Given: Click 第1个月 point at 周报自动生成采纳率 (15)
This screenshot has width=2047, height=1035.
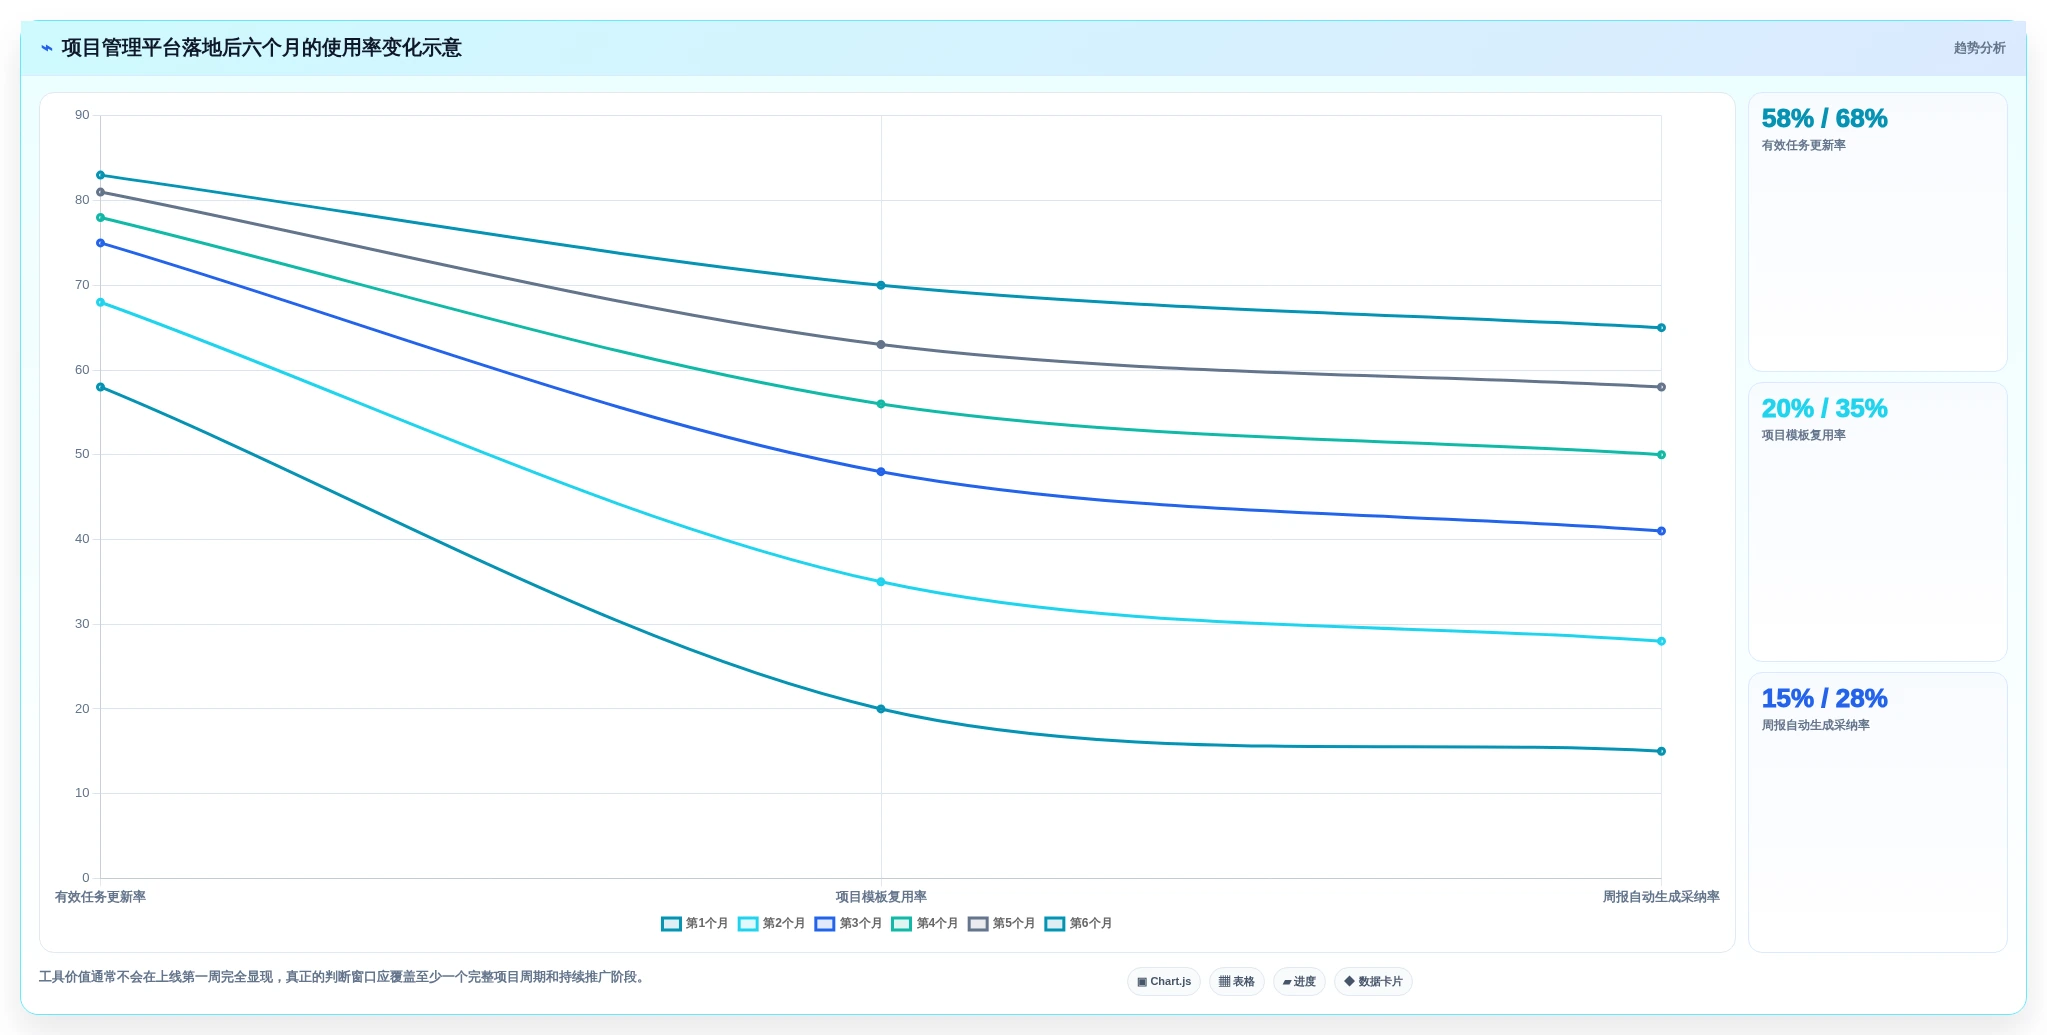Looking at the screenshot, I should click(x=1661, y=751).
